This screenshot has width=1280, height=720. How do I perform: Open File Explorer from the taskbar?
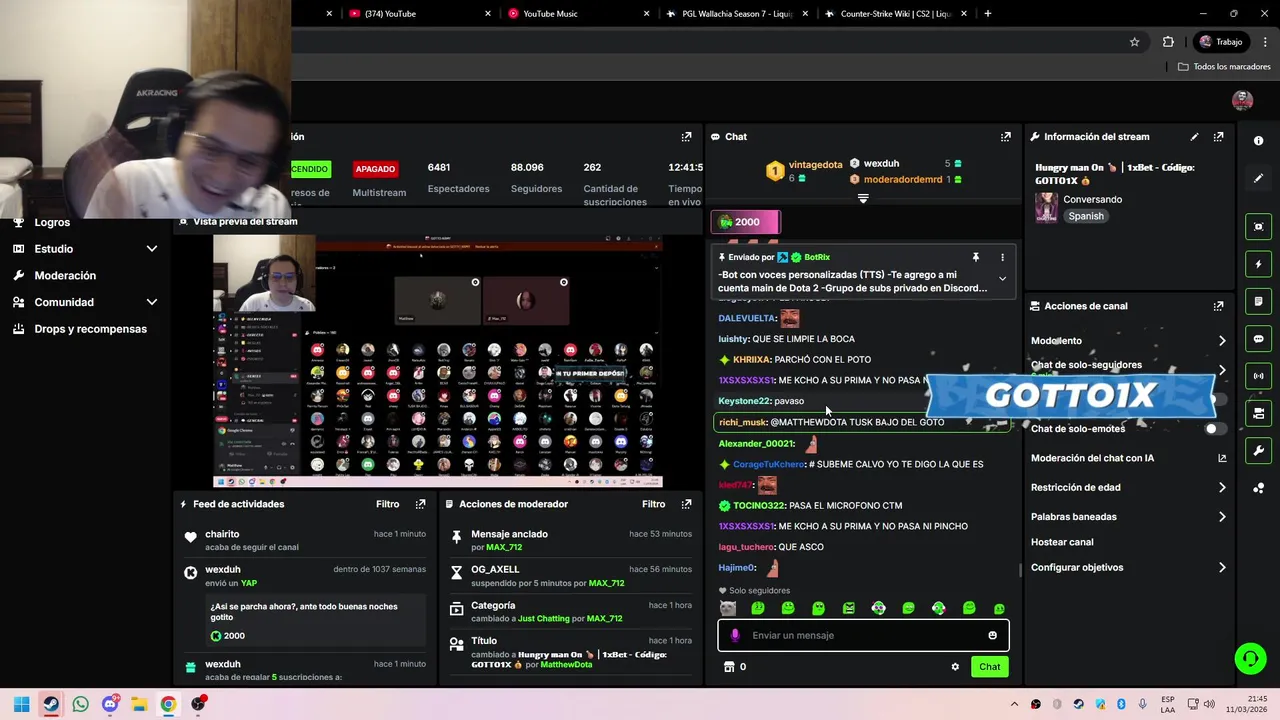point(139,704)
